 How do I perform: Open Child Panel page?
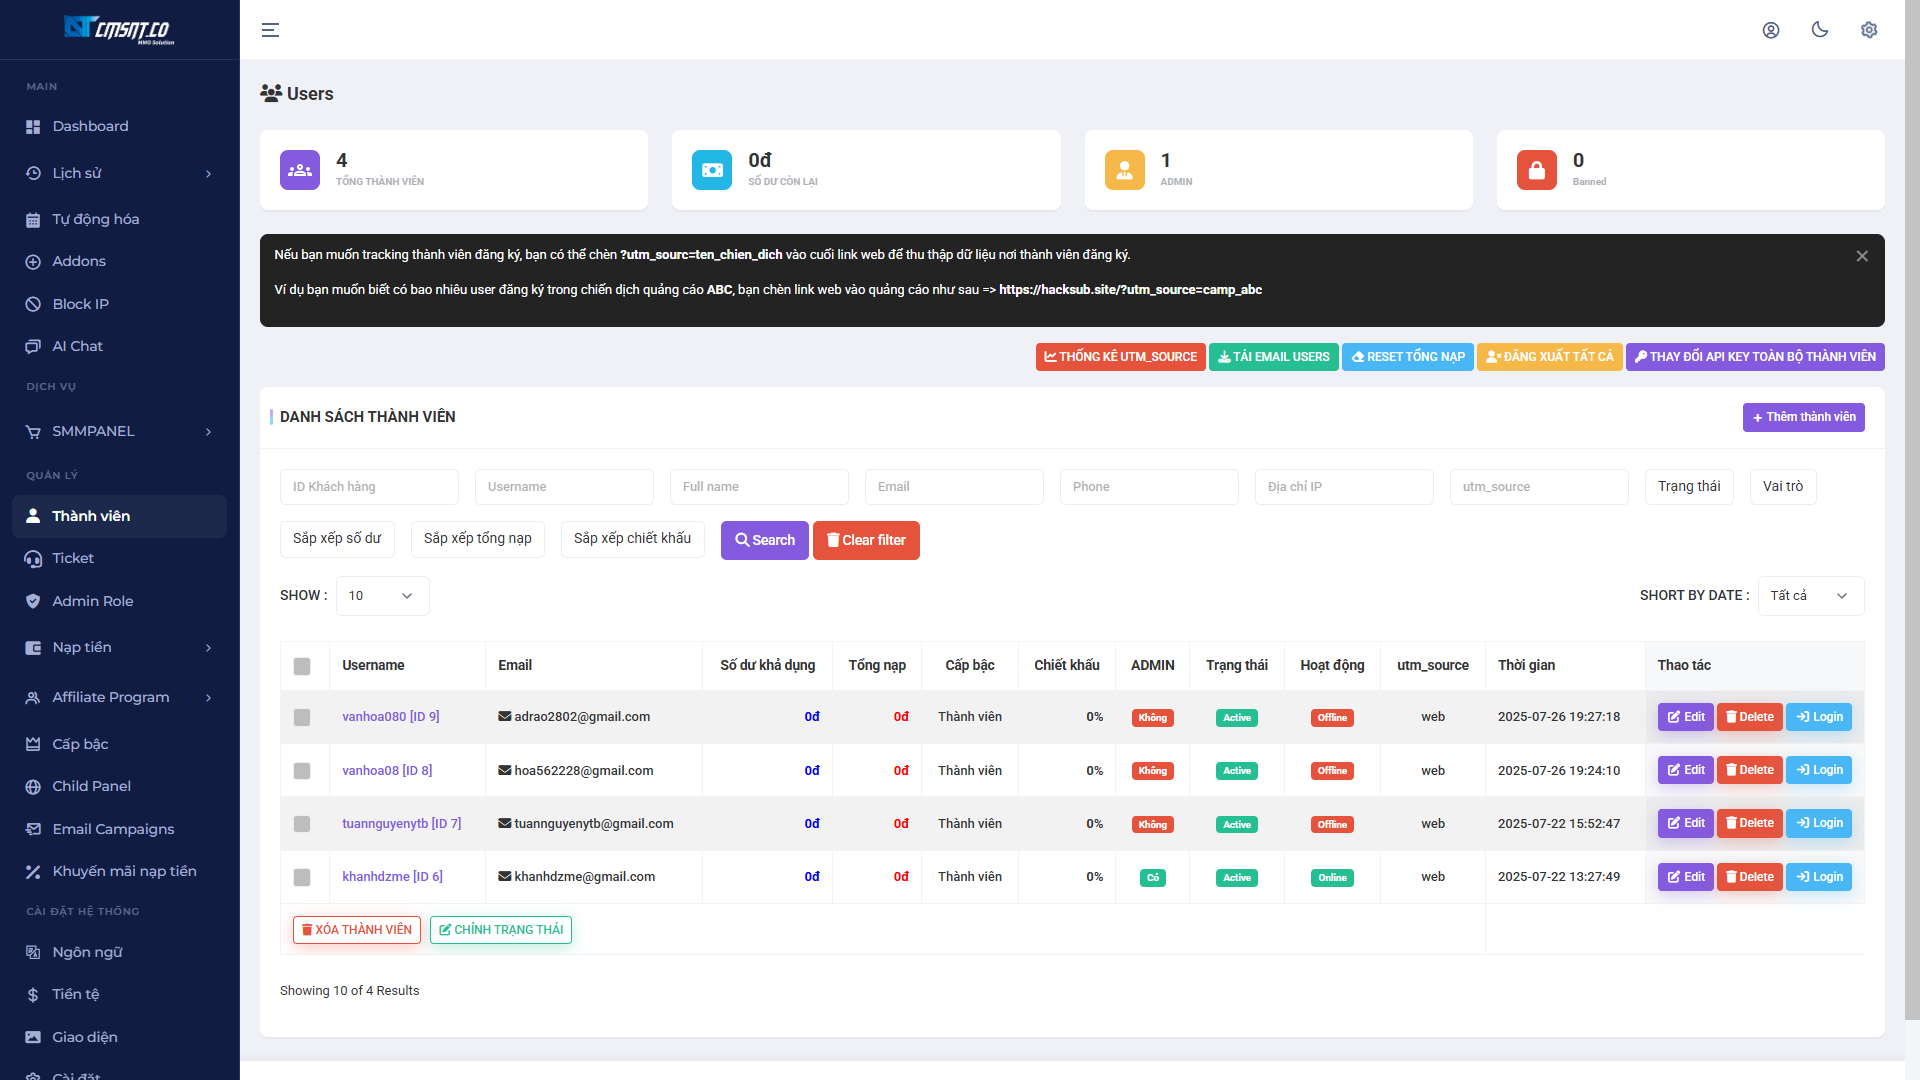point(120,786)
